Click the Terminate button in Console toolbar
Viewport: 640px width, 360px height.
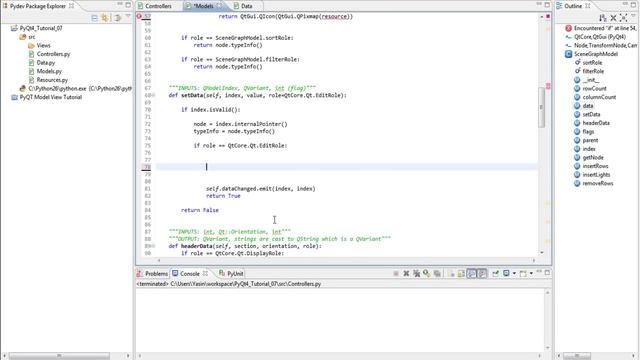point(396,273)
